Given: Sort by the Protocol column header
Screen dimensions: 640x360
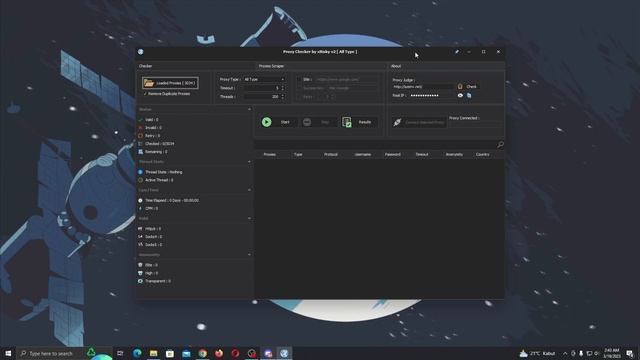Looking at the screenshot, I should (331, 155).
